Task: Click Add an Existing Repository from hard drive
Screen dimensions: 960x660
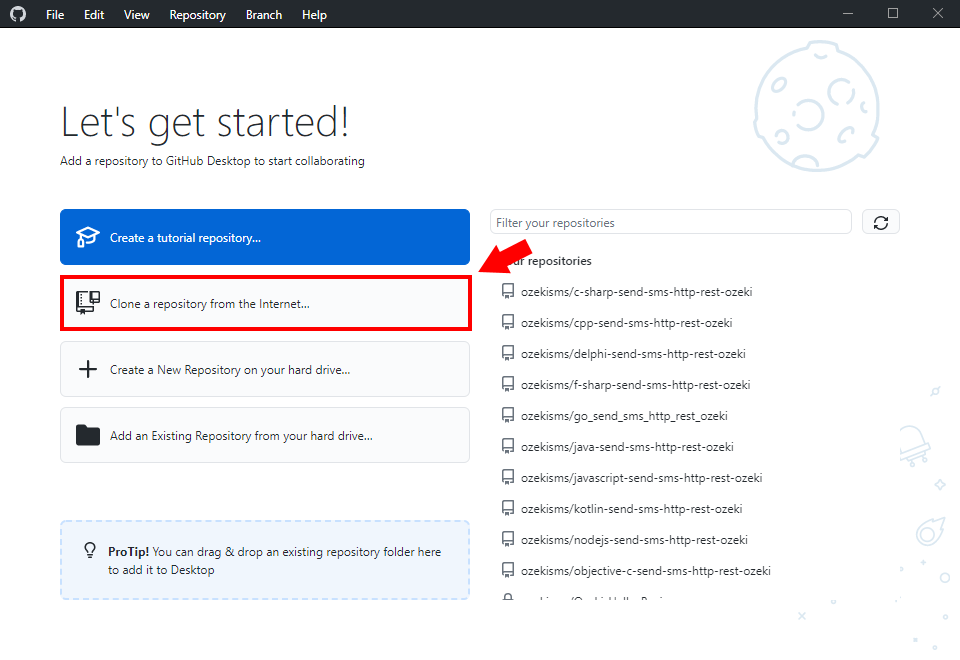Action: (265, 434)
